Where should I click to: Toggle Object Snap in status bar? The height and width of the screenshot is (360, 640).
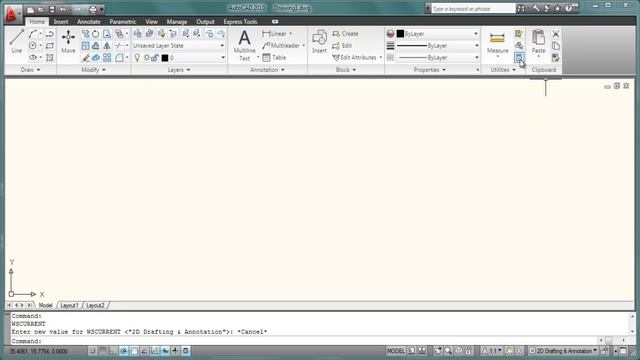pyautogui.click(x=134, y=351)
